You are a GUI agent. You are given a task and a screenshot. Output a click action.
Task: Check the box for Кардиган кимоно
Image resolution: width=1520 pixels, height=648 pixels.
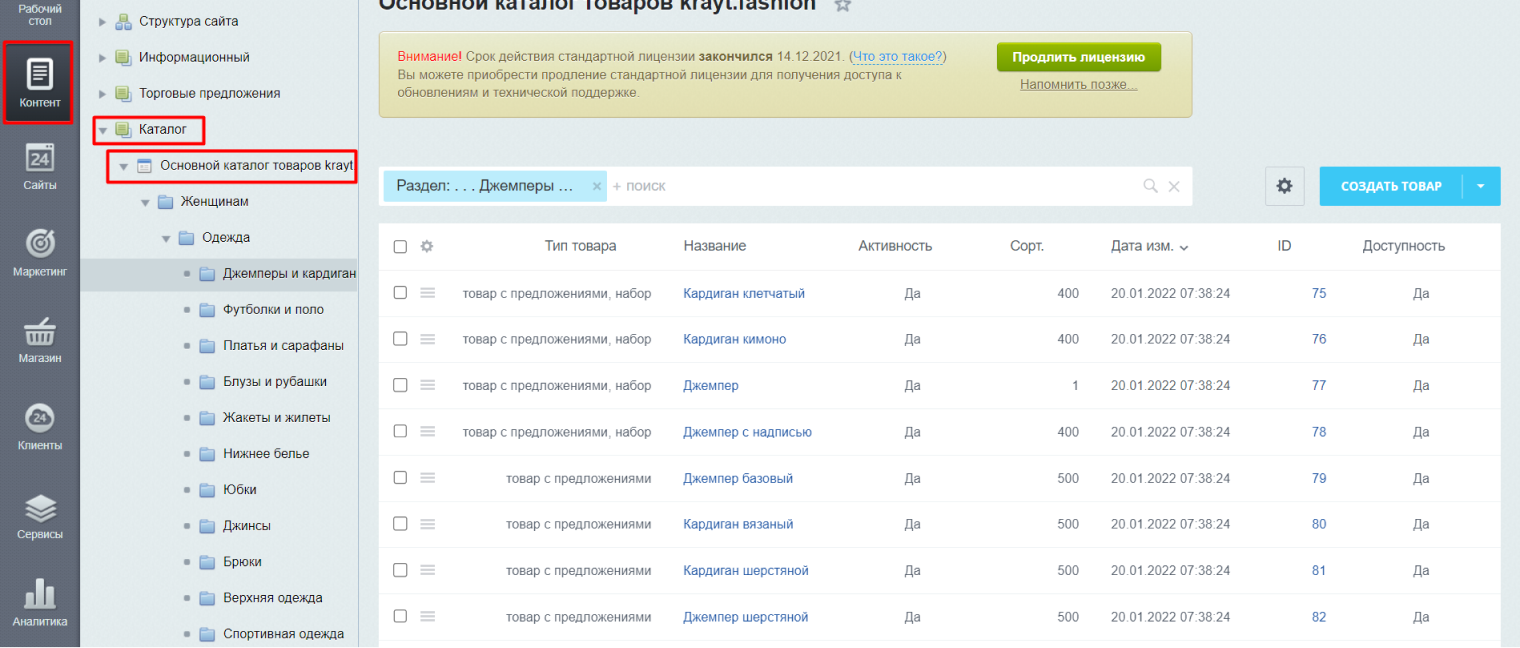tap(400, 339)
